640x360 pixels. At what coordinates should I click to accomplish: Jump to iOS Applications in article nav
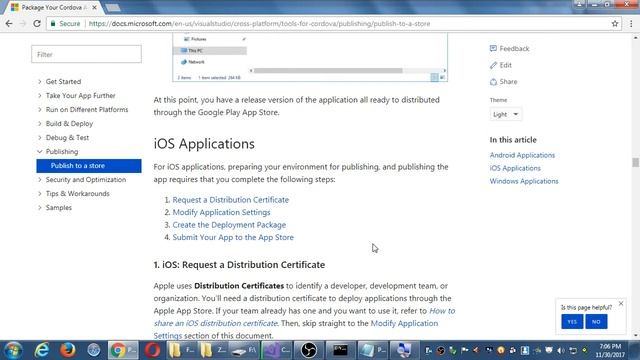515,168
